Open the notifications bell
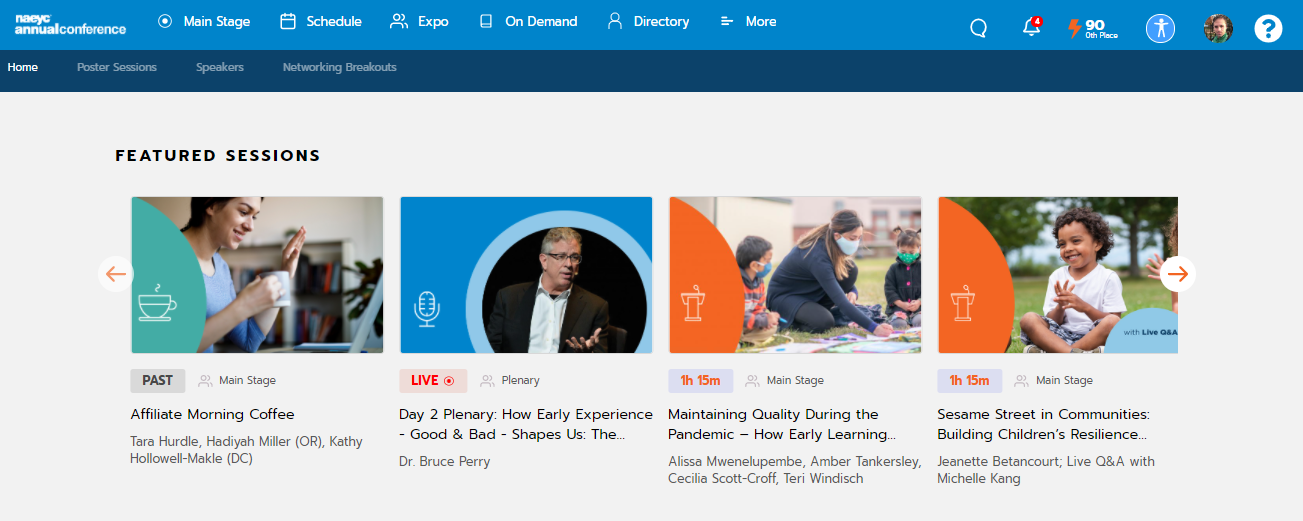This screenshot has width=1303, height=521. pos(1032,27)
